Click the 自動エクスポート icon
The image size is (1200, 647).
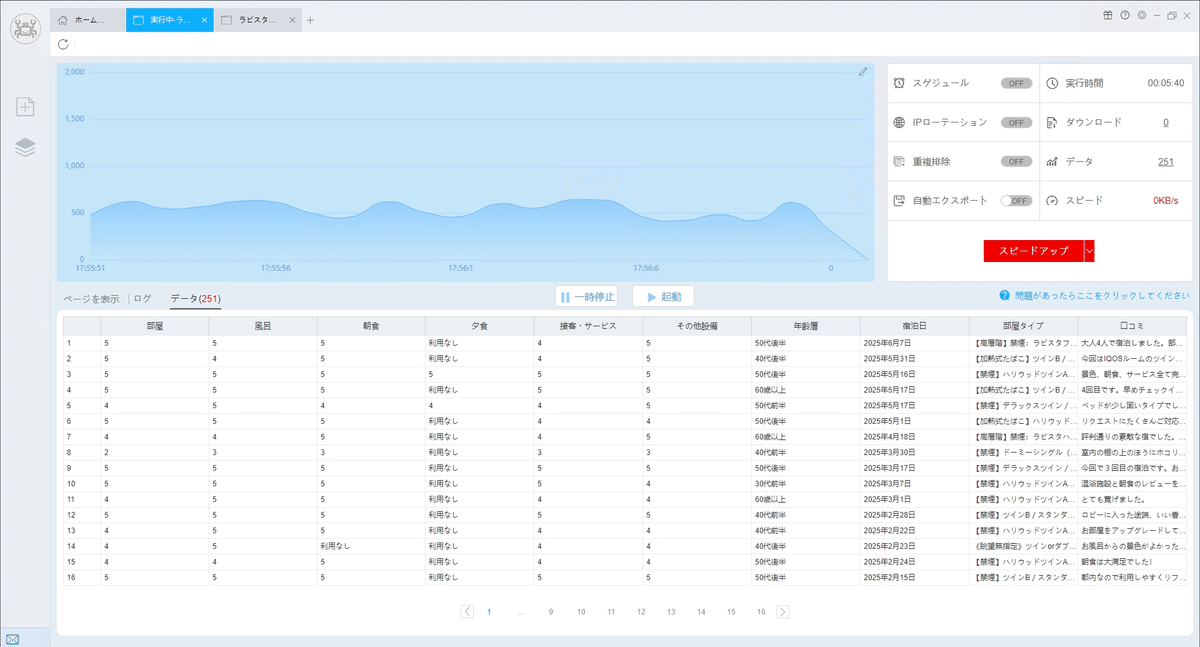coord(900,200)
